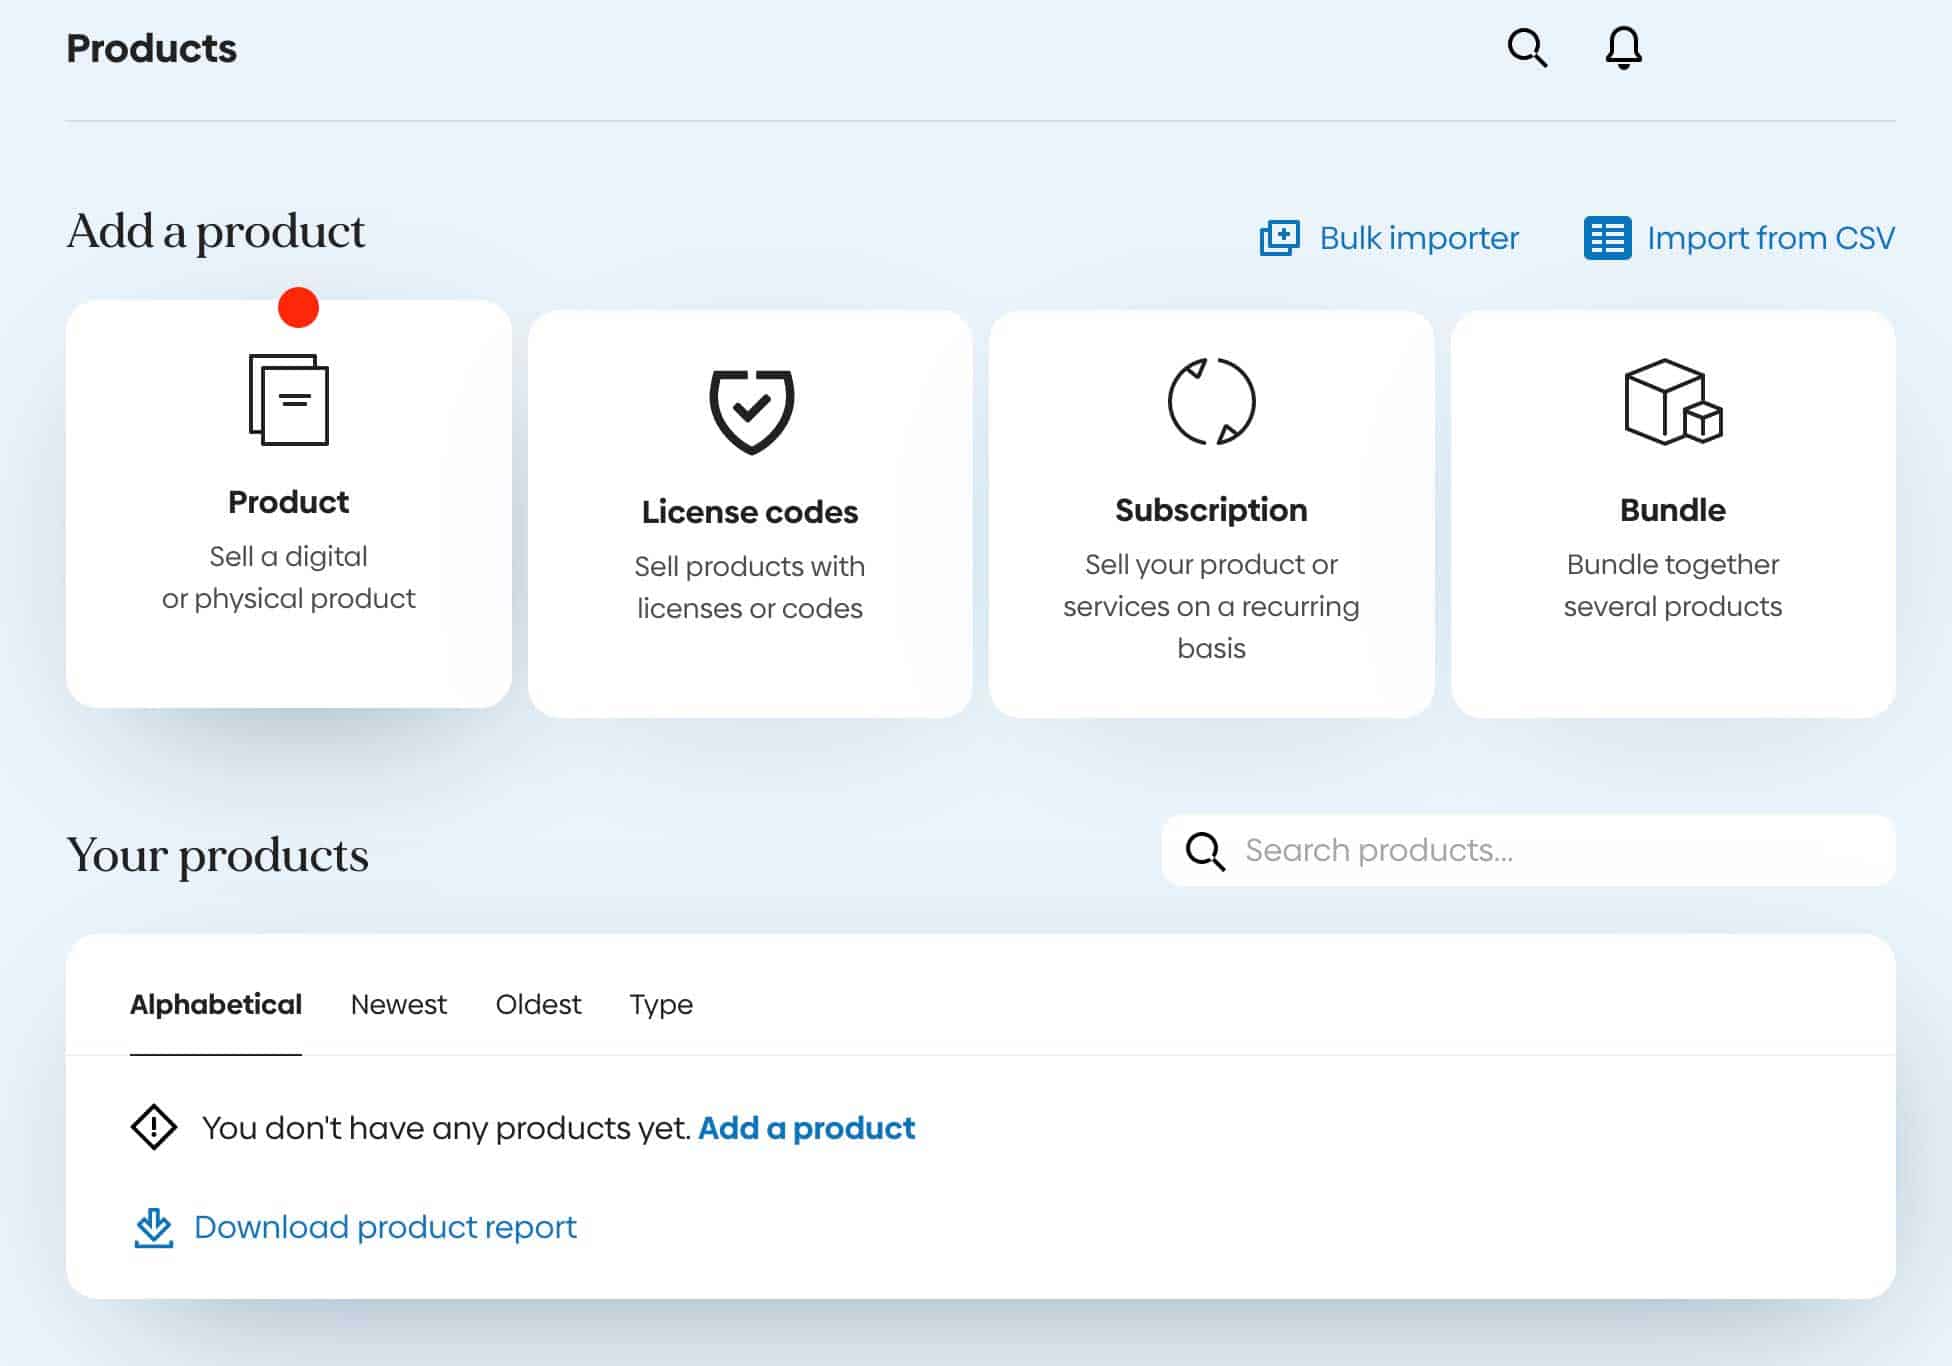
Task: Click the Bulk importer icon
Action: (x=1279, y=238)
